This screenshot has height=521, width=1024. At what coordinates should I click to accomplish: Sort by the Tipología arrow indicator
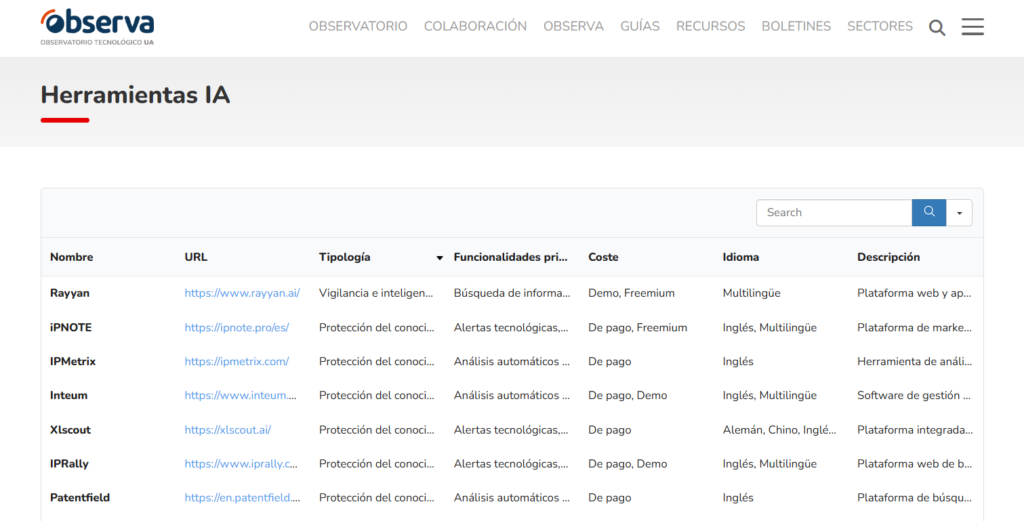point(440,258)
